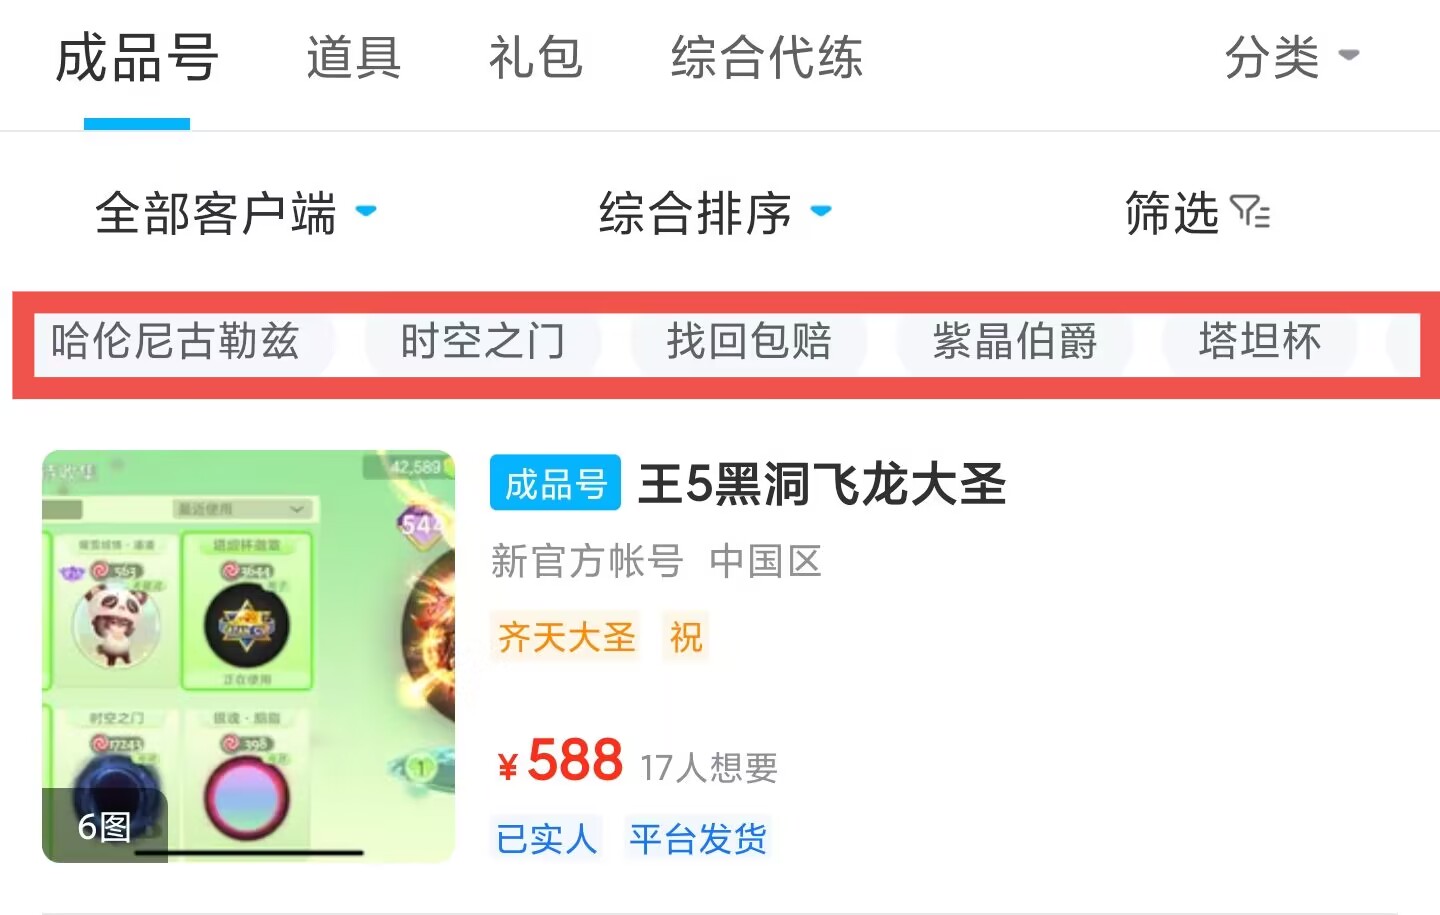Click the 祝 tag next to 齐天大圣
The width and height of the screenshot is (1440, 915).
686,636
